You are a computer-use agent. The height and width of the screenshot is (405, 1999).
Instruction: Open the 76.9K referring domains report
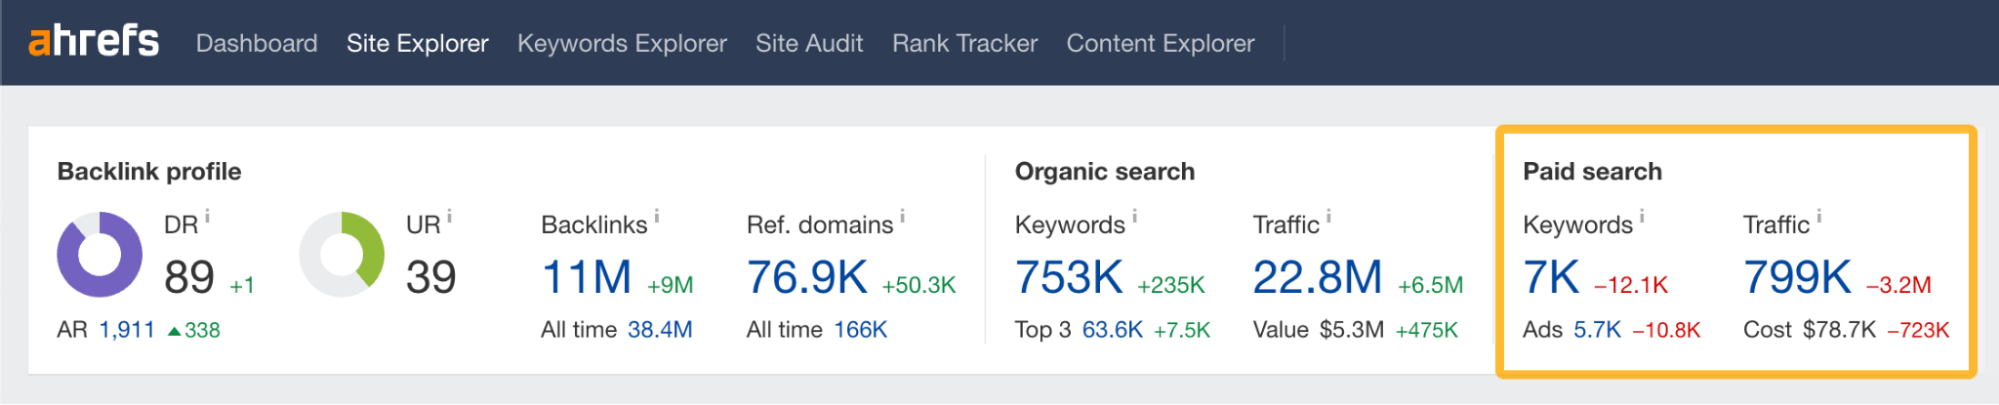(807, 278)
